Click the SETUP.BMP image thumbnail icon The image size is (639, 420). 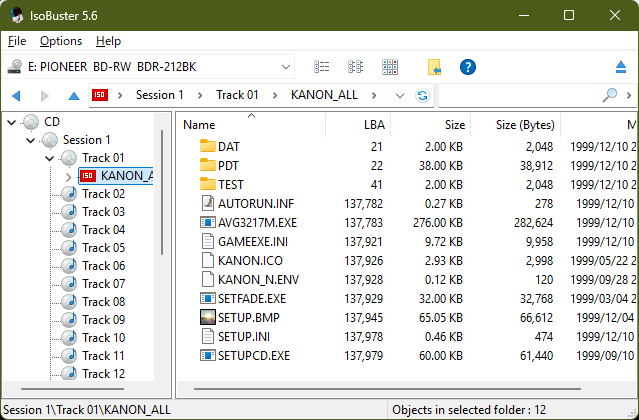tap(208, 317)
